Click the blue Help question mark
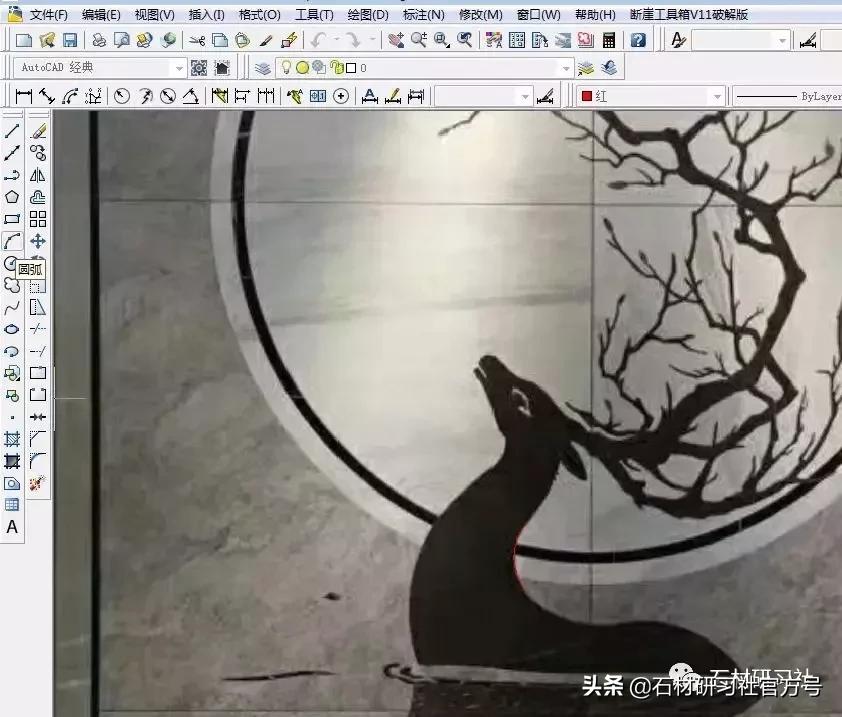This screenshot has height=717, width=842. coord(637,41)
